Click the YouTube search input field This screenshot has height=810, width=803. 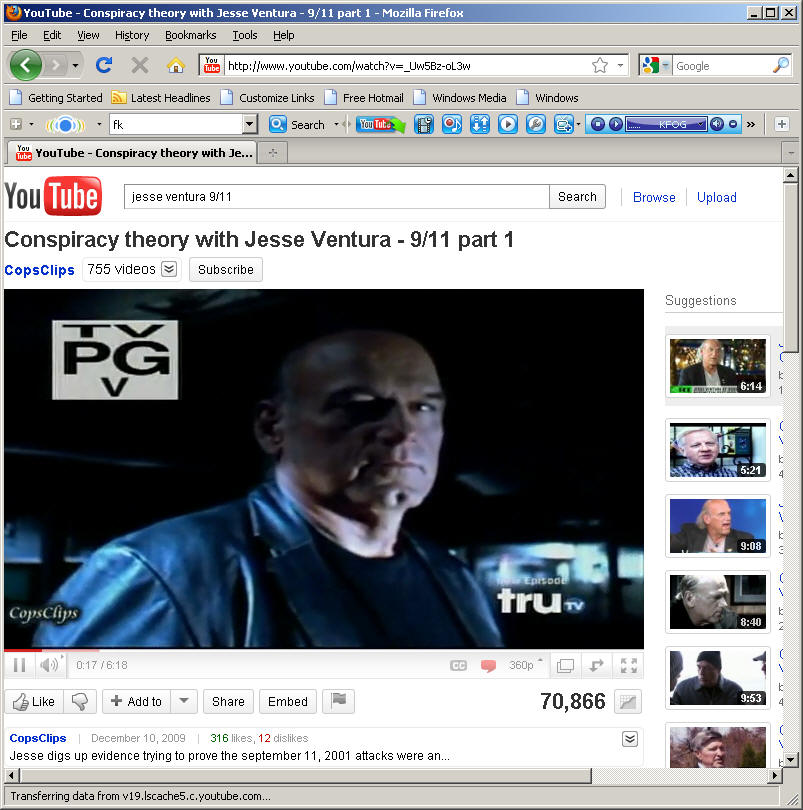336,197
